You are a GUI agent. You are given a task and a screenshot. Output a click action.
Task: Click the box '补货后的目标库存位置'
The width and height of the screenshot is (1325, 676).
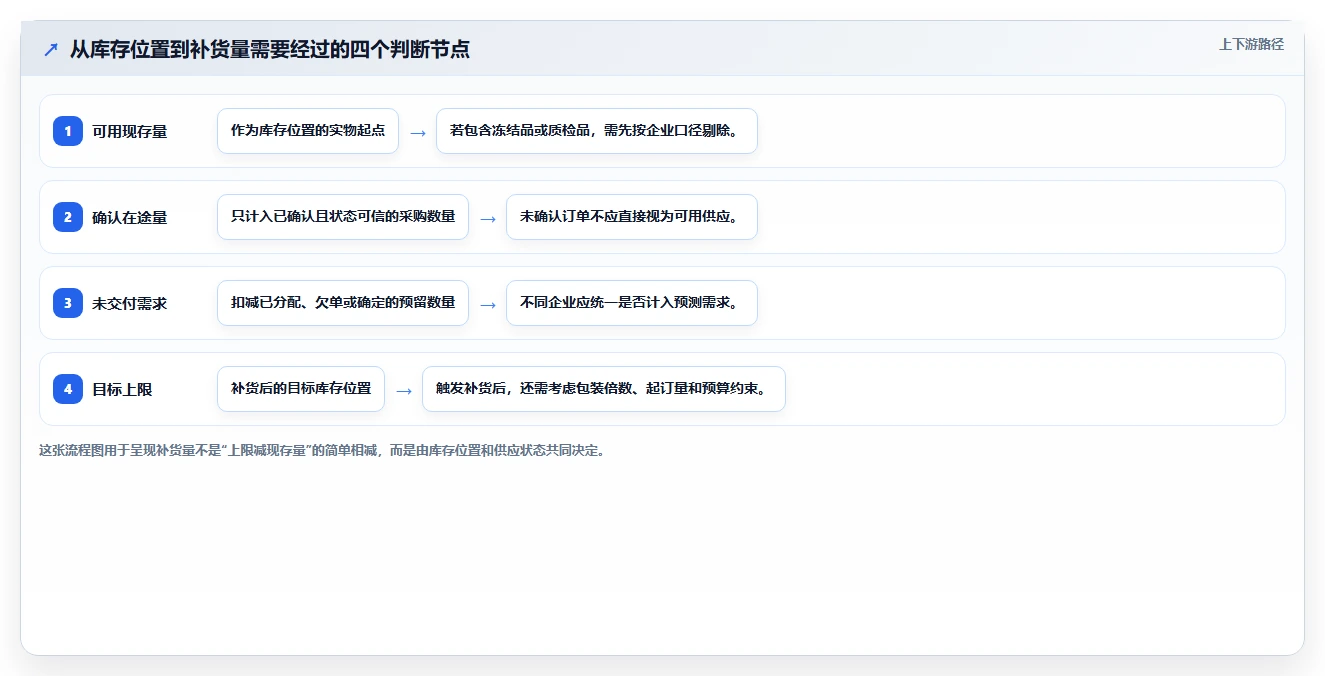pos(301,389)
